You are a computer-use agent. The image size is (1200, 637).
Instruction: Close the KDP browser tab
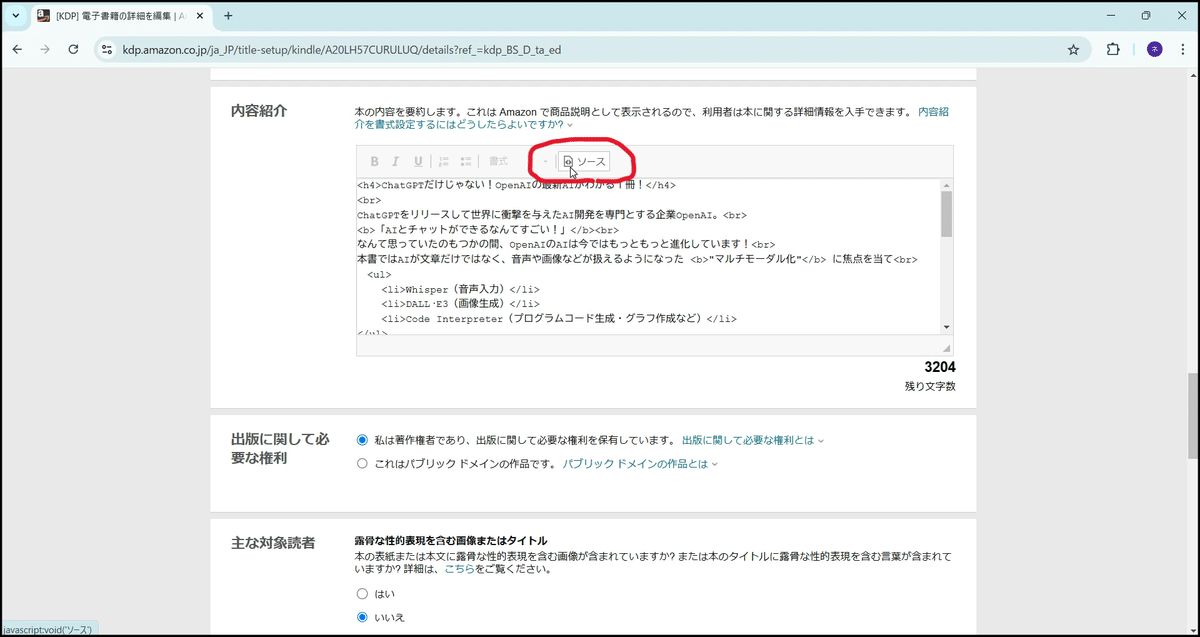coord(199,16)
